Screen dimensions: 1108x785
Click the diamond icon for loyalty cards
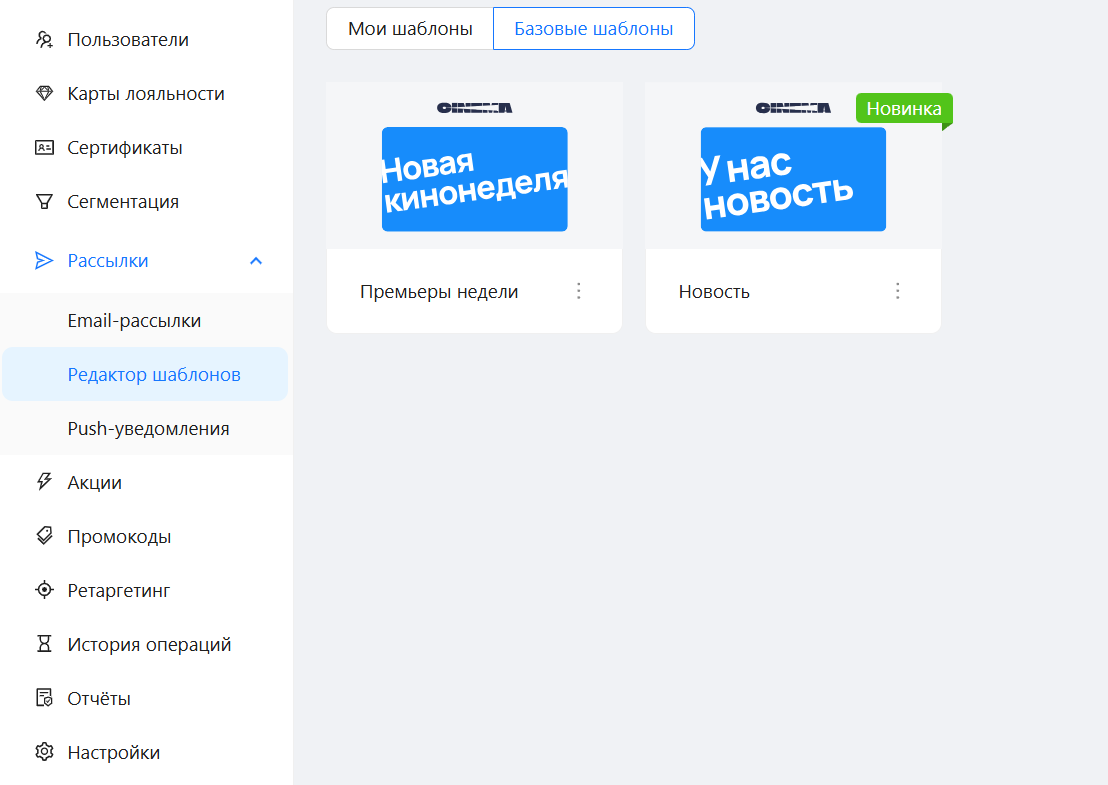click(x=44, y=94)
